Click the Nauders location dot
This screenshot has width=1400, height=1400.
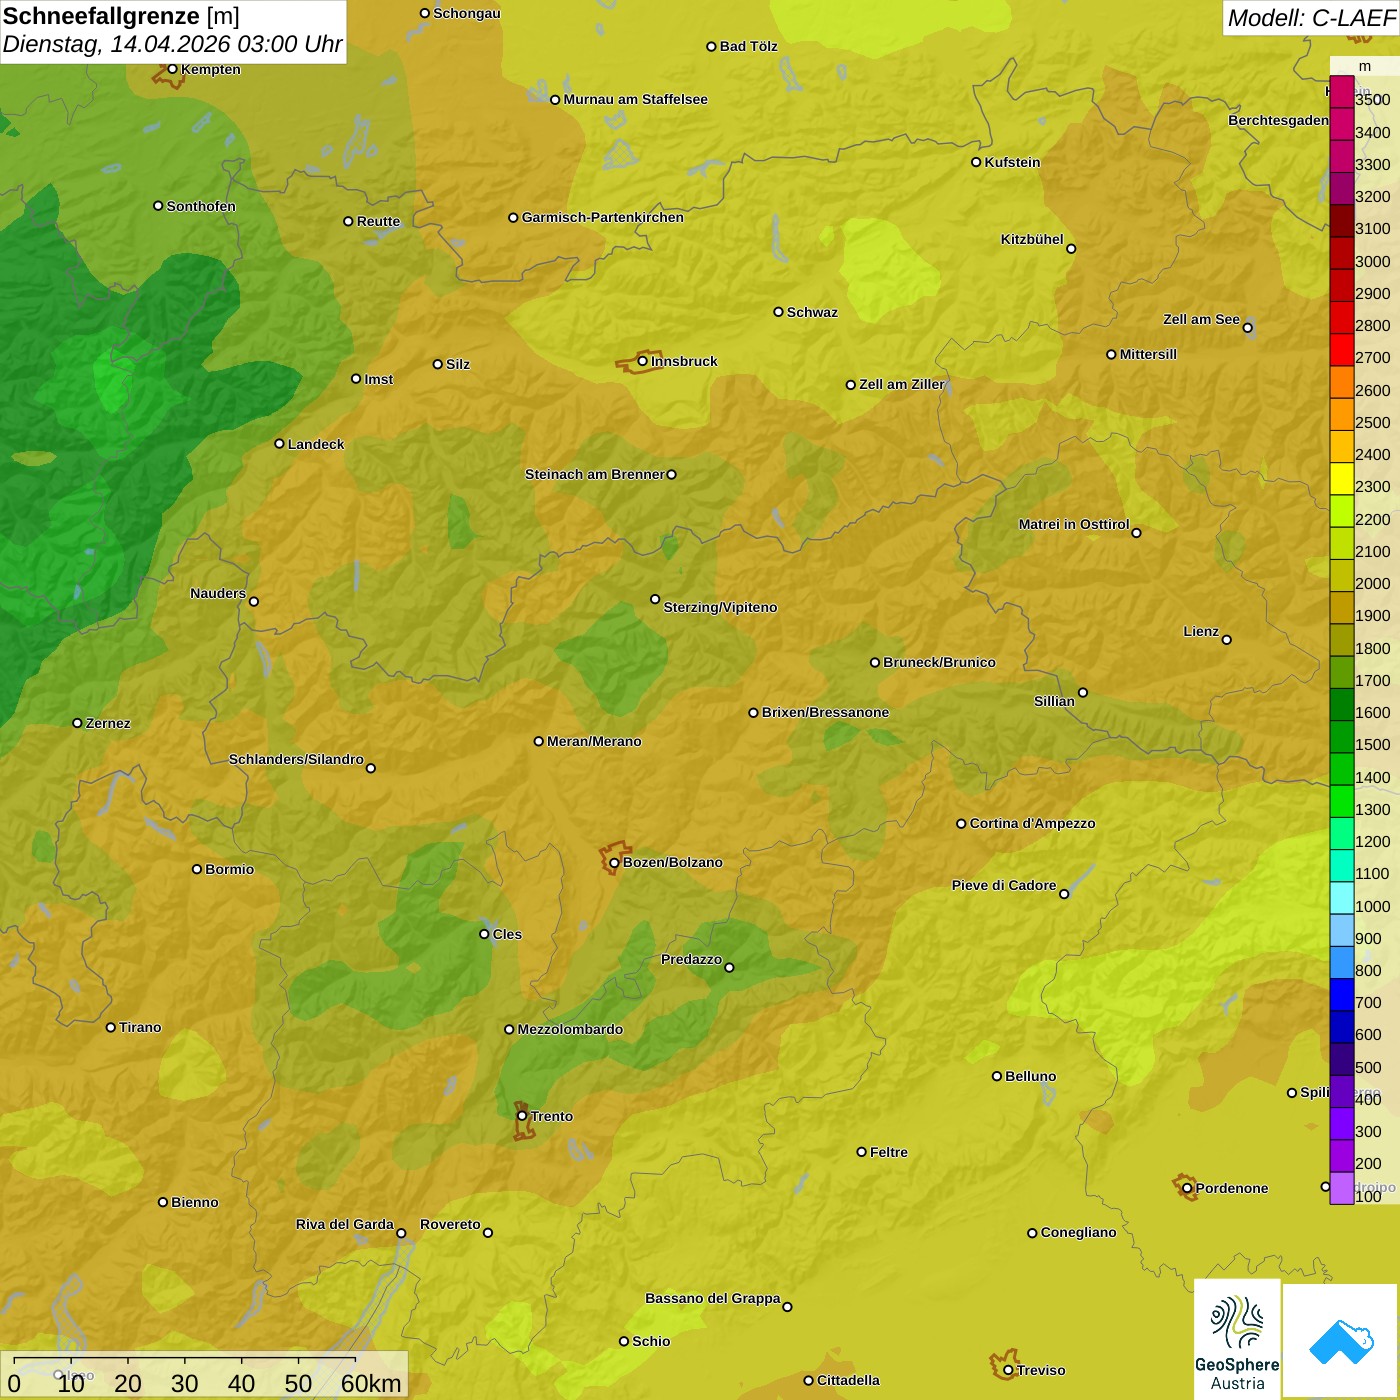[x=253, y=602]
